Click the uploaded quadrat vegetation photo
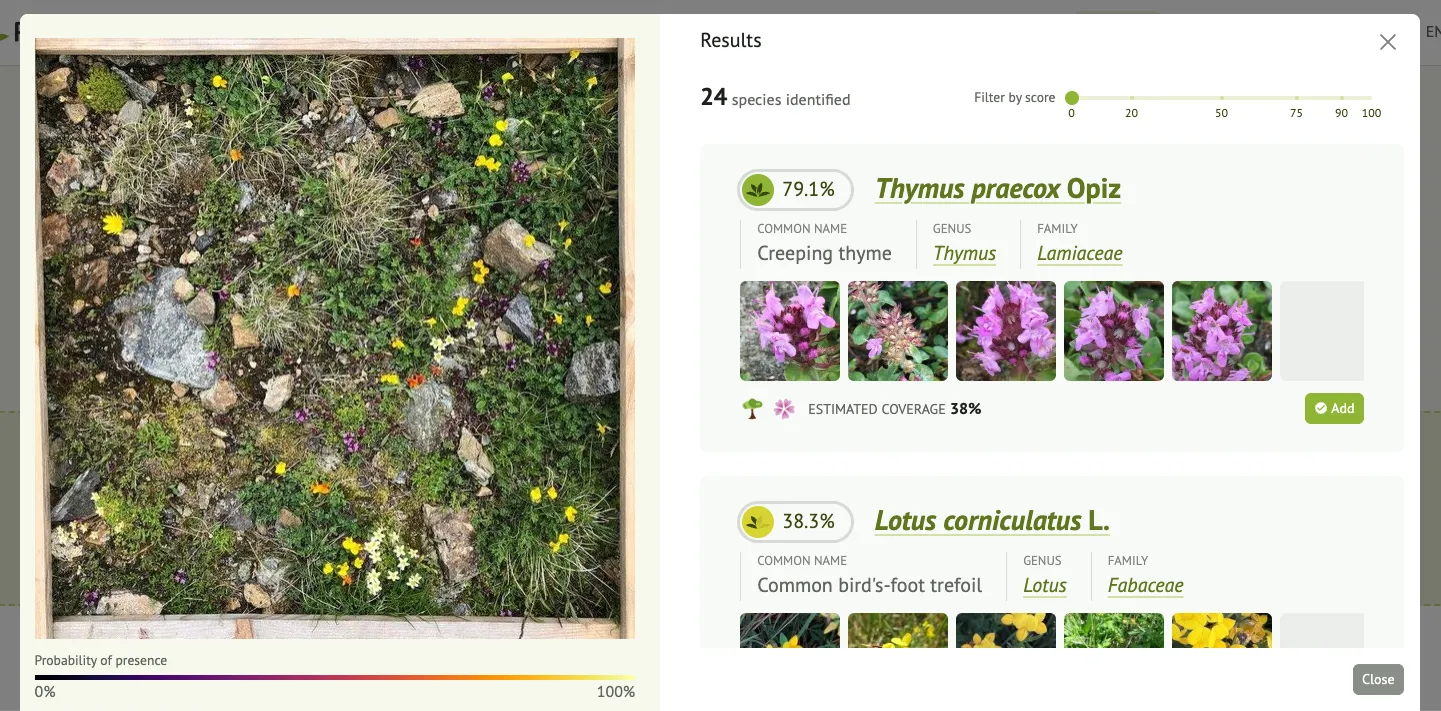Screen dimensions: 1441x711 335,338
